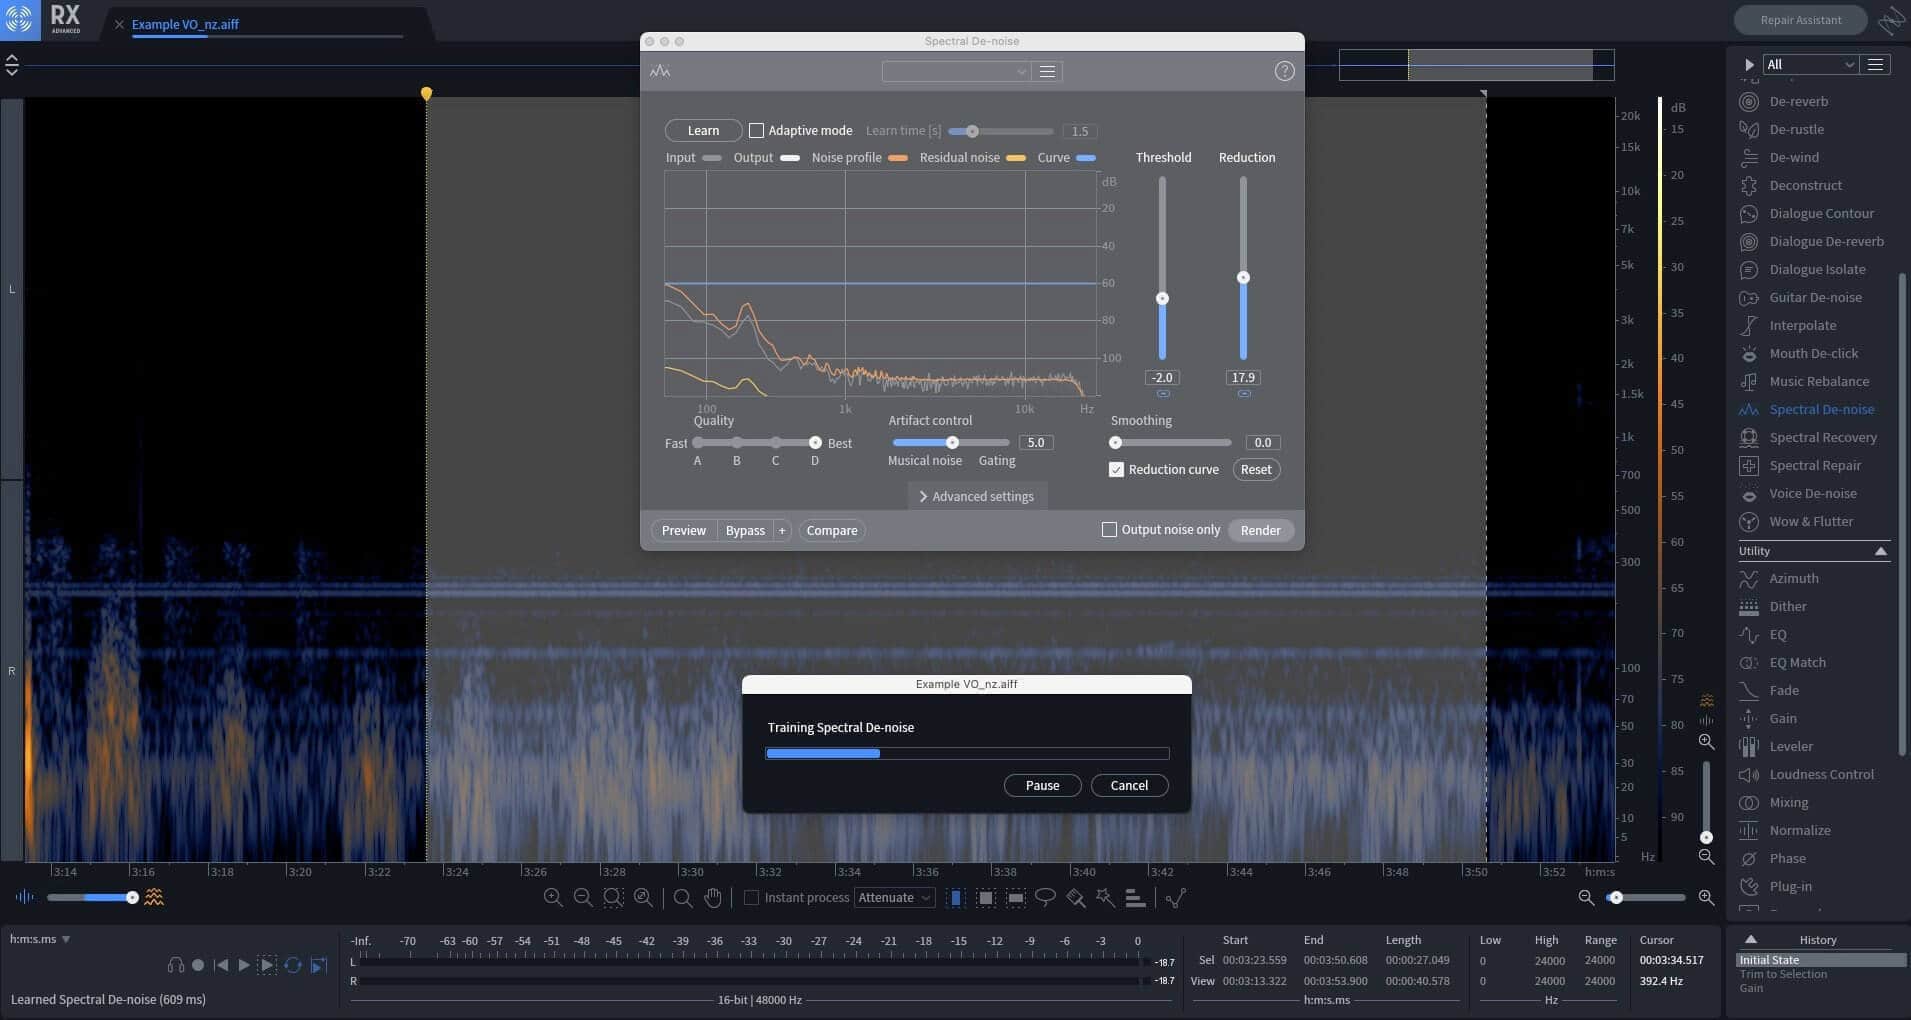Open the h:m:s.ms time format dropdown
This screenshot has width=1911, height=1020.
pos(40,940)
